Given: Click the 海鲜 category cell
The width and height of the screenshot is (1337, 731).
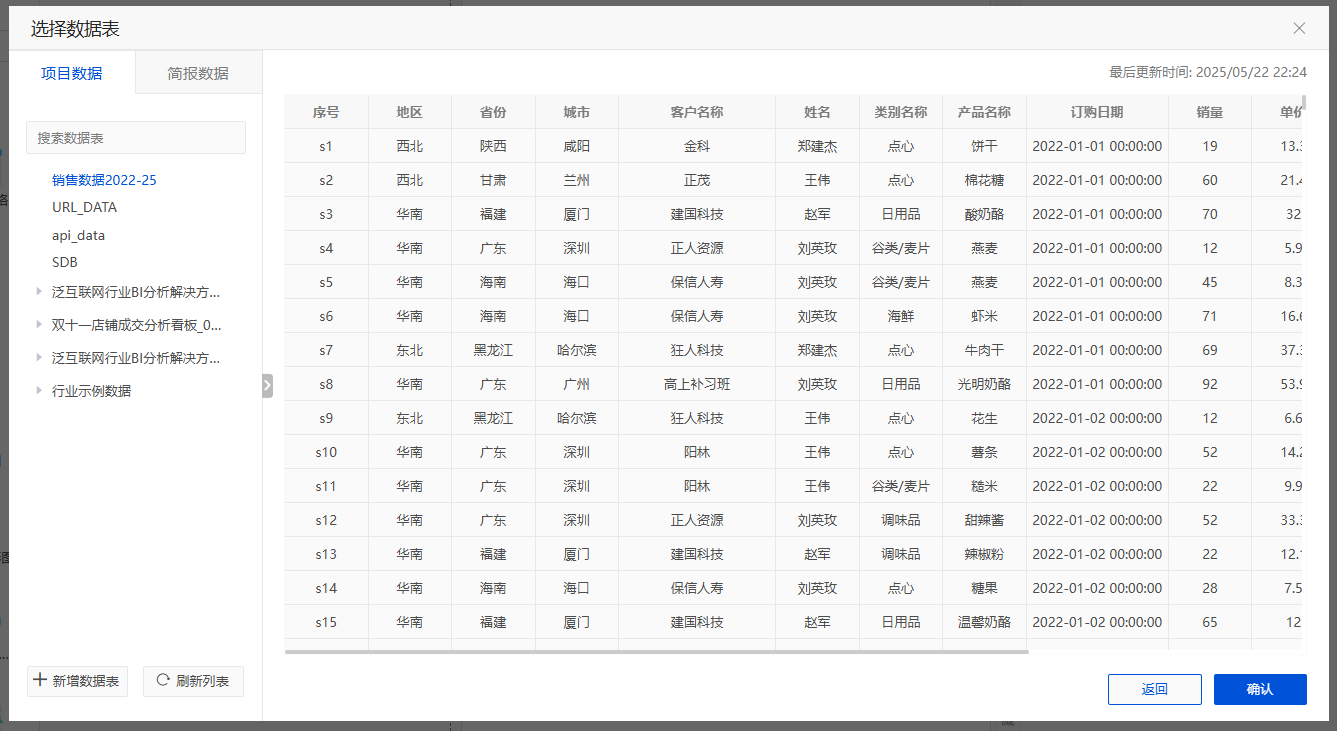Looking at the screenshot, I should pos(901,316).
